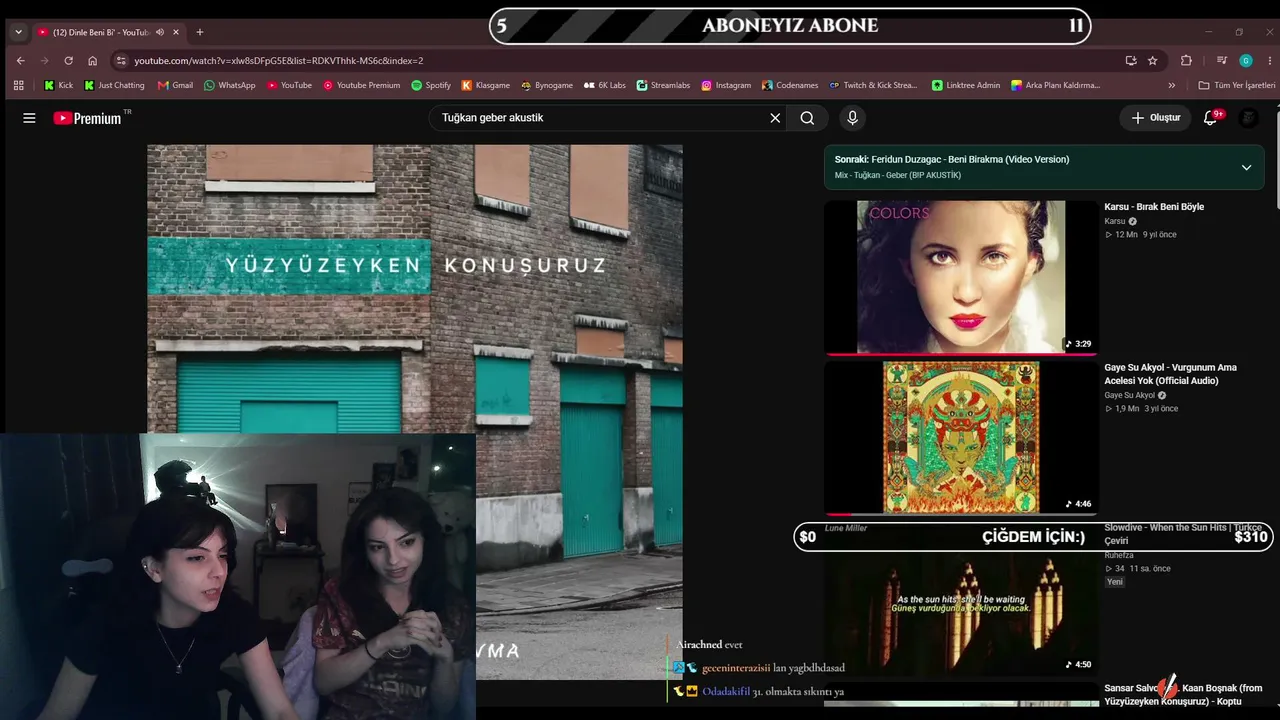Click the Mix - Tuğkan - Geber playlist text
Image resolution: width=1280 pixels, height=720 pixels.
pos(898,175)
